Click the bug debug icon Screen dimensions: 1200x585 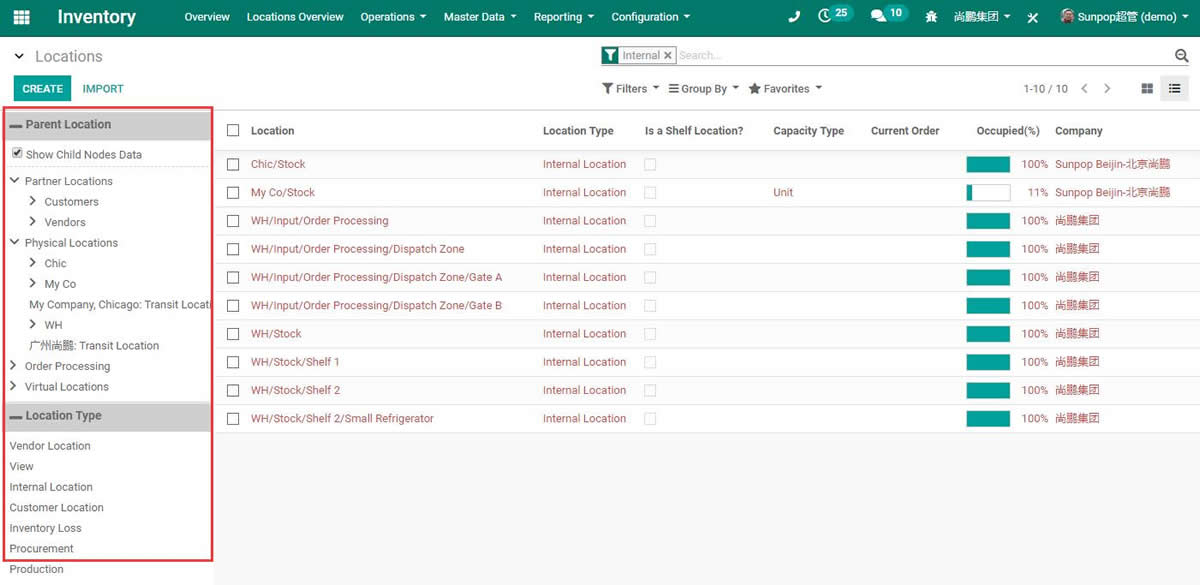click(x=931, y=17)
